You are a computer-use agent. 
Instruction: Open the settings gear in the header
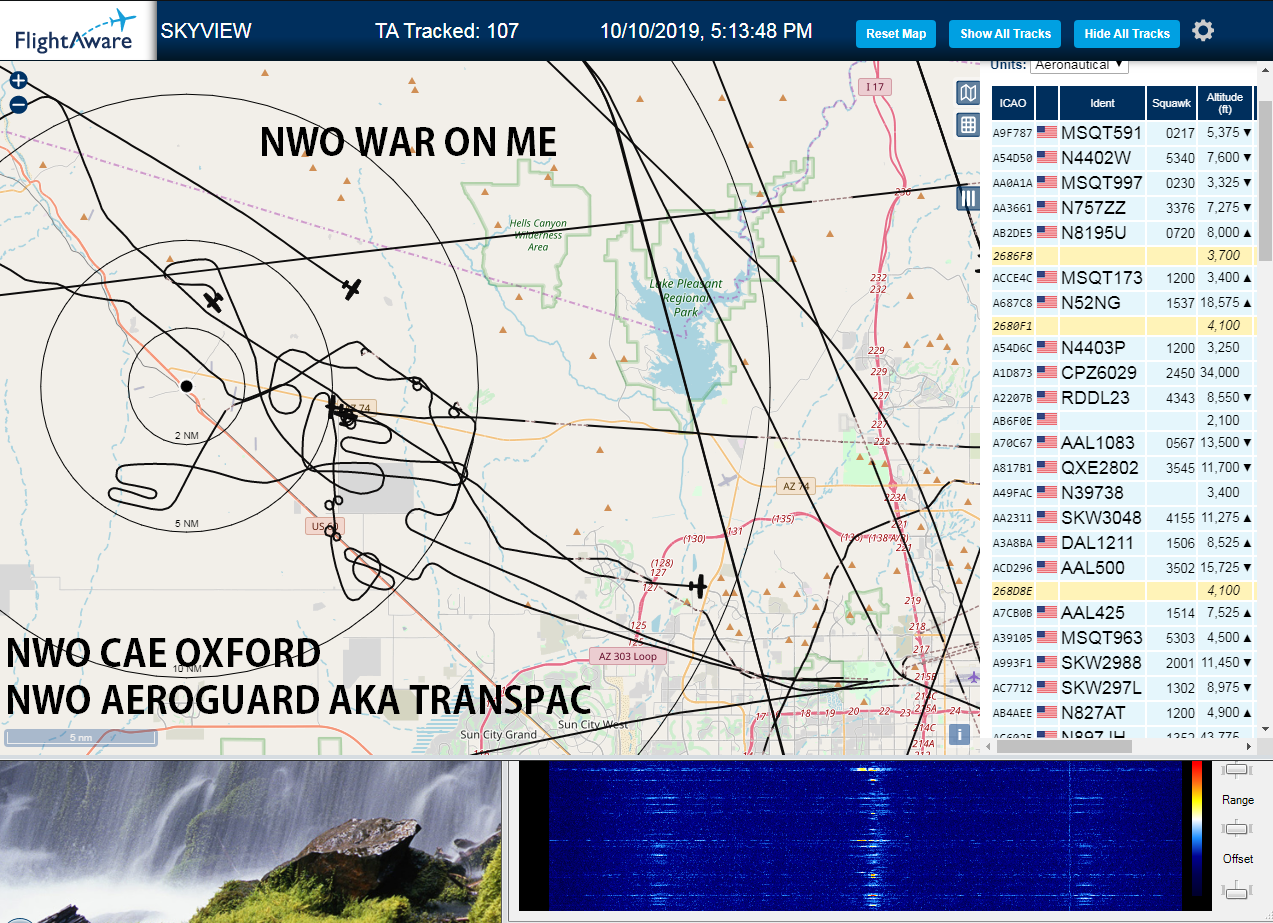pyautogui.click(x=1203, y=31)
